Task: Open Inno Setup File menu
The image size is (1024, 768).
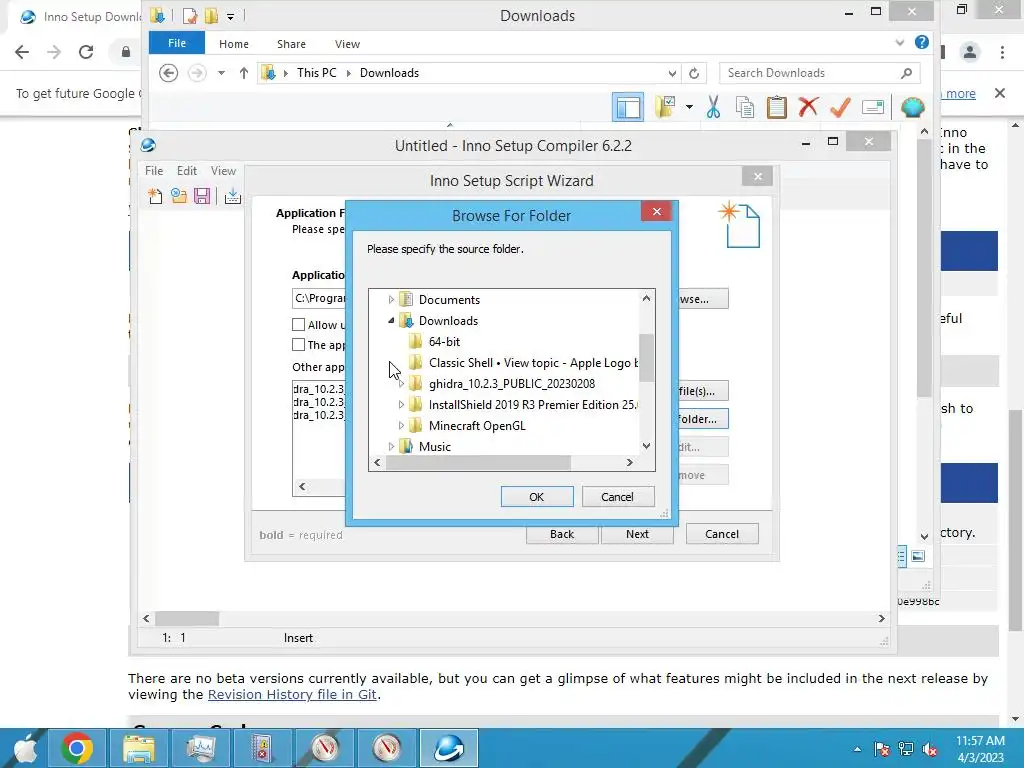Action: [x=154, y=170]
